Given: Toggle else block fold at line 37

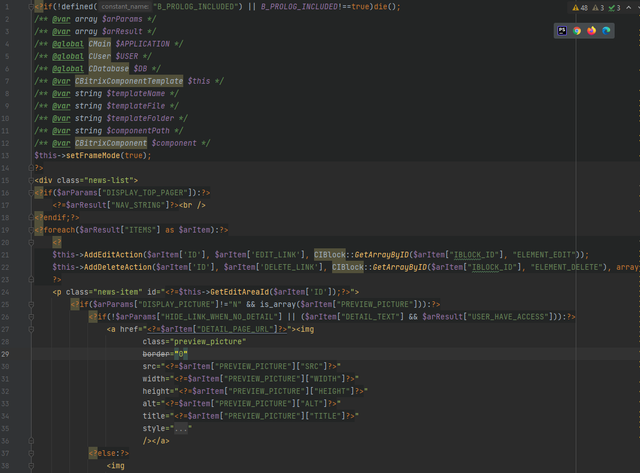Looking at the screenshot, I should tap(31, 453).
